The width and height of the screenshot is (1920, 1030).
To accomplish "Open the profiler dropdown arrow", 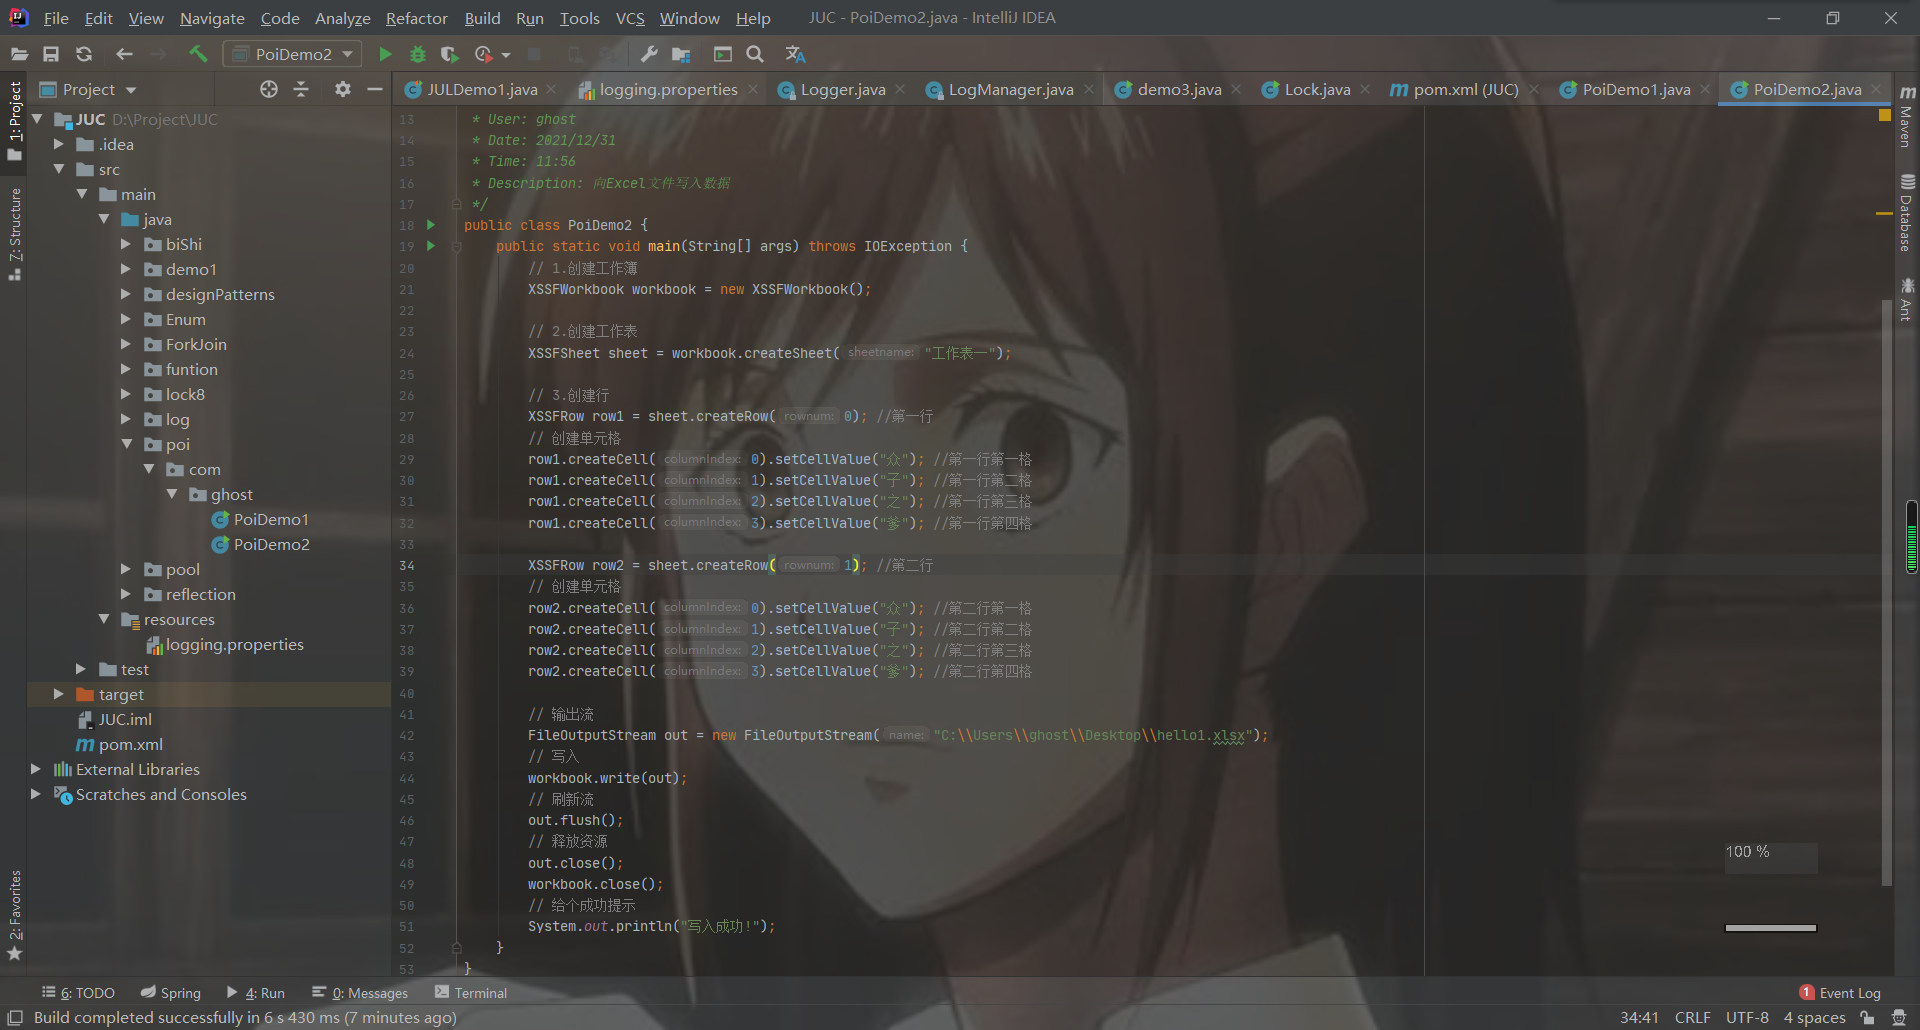I will (x=506, y=55).
